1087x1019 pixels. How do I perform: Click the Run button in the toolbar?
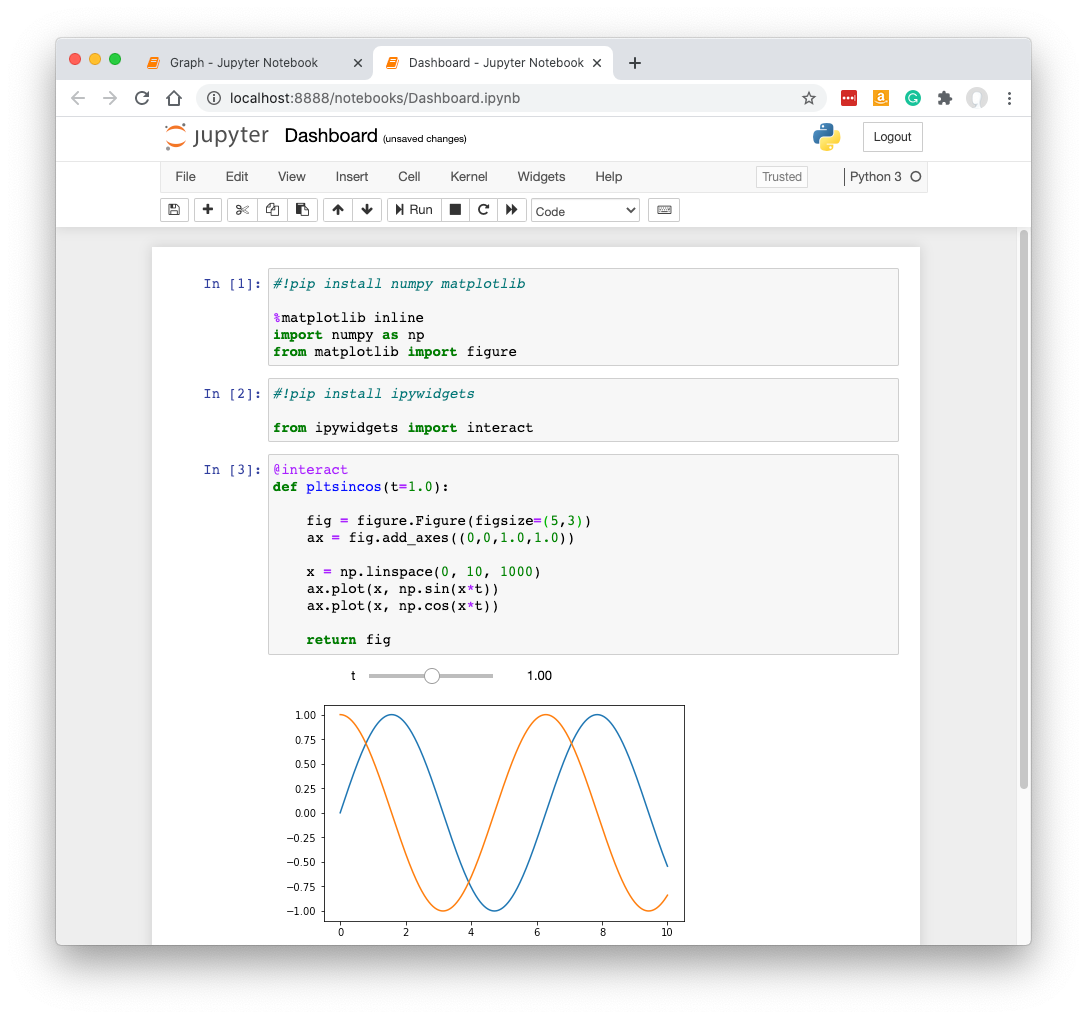tap(413, 210)
